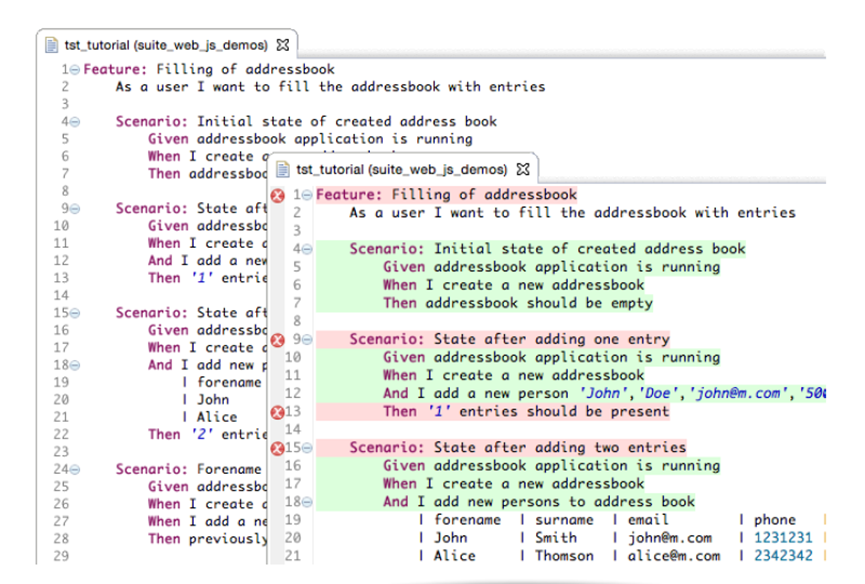This screenshot has width=865, height=584.
Task: Click "Then '1' entries should be present" text in the front editor
Action: (526, 412)
